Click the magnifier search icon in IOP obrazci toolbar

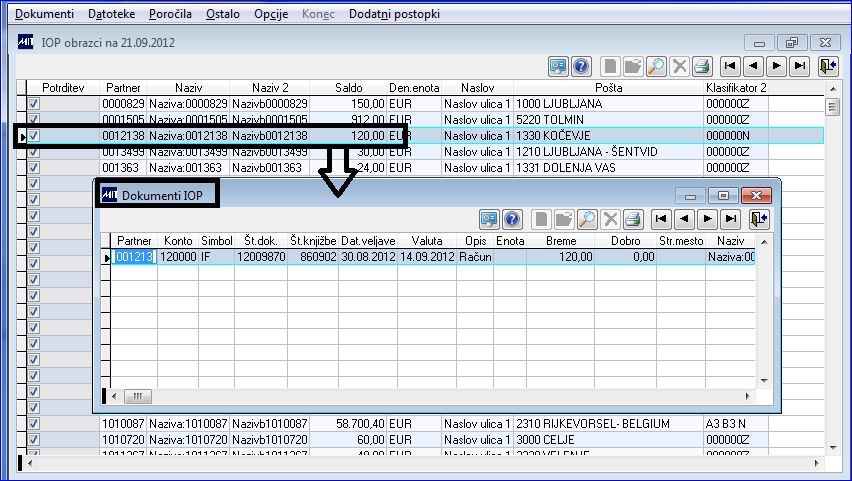coord(656,66)
